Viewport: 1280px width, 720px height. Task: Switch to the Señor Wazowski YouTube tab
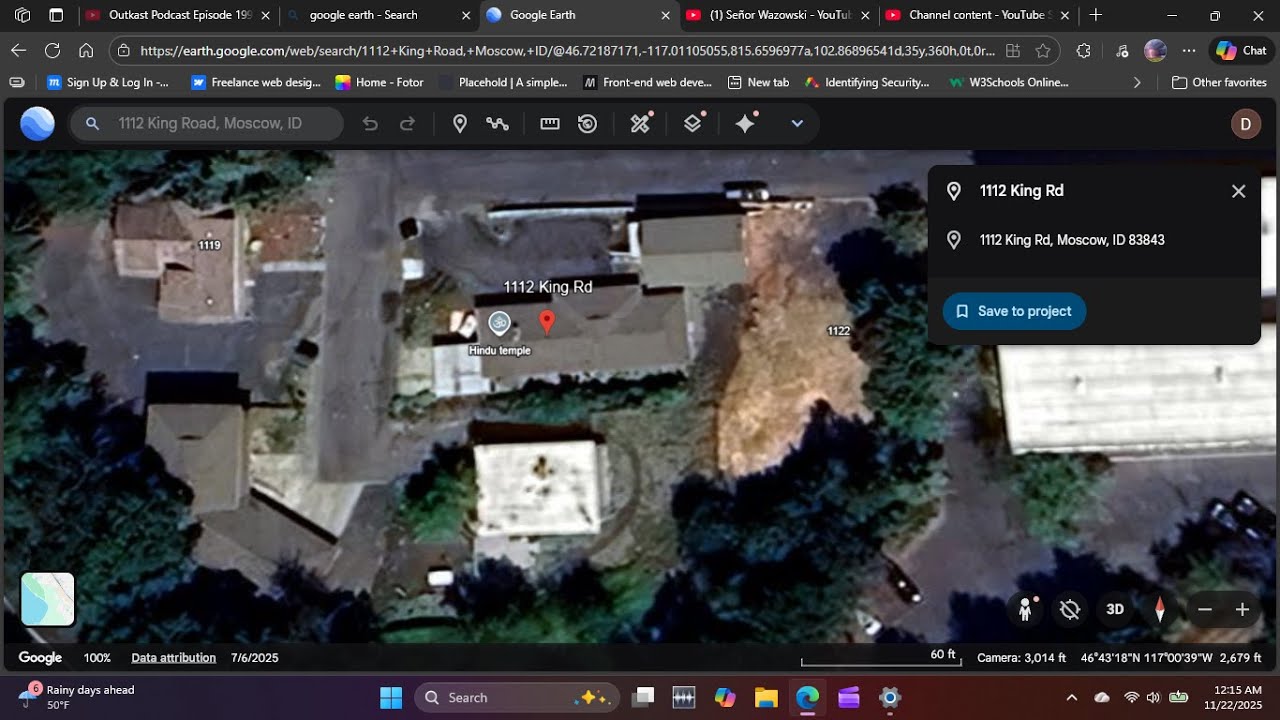pos(780,15)
